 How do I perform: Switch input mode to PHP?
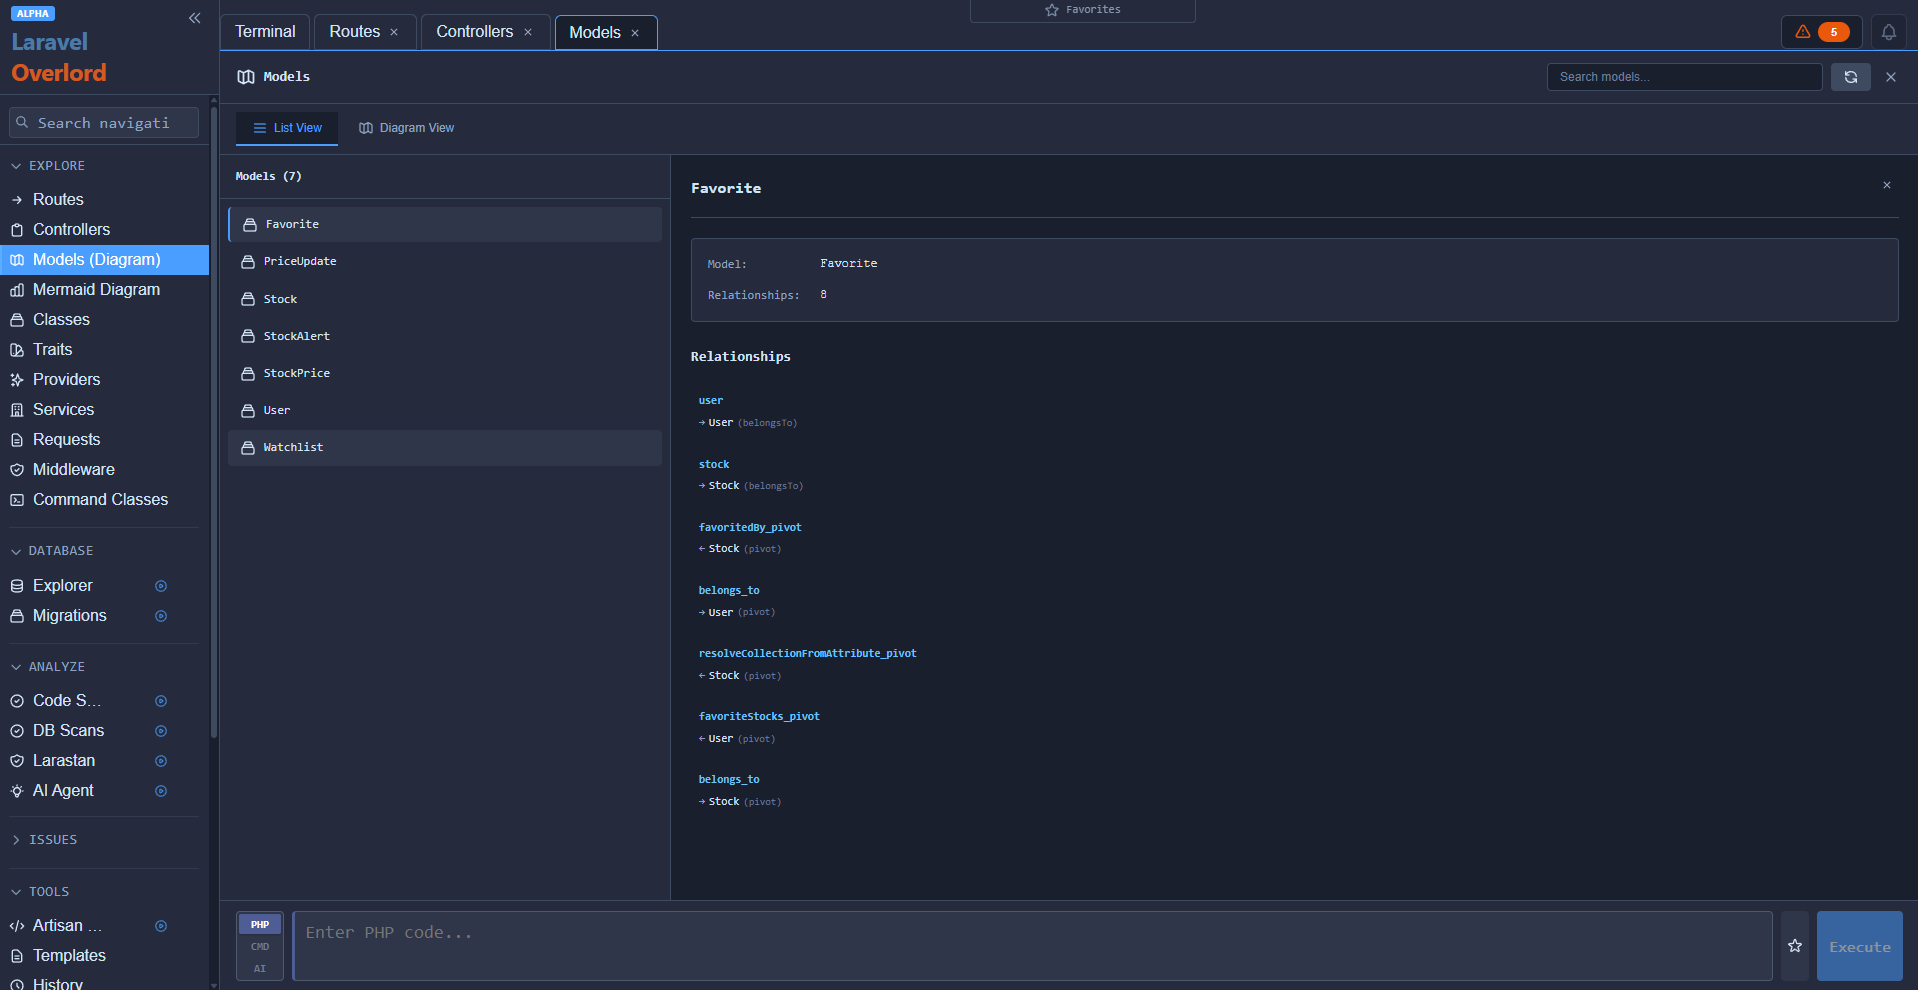(260, 924)
